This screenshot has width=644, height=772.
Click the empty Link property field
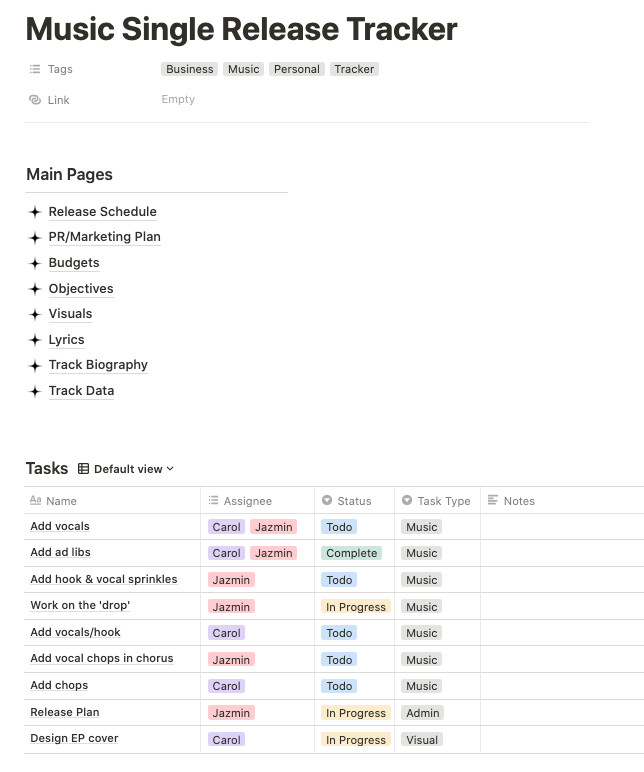pyautogui.click(x=178, y=99)
